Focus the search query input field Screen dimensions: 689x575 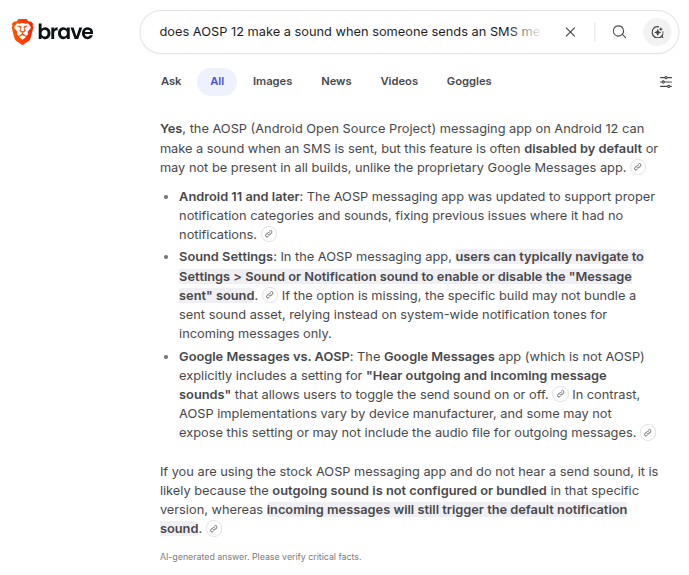350,32
